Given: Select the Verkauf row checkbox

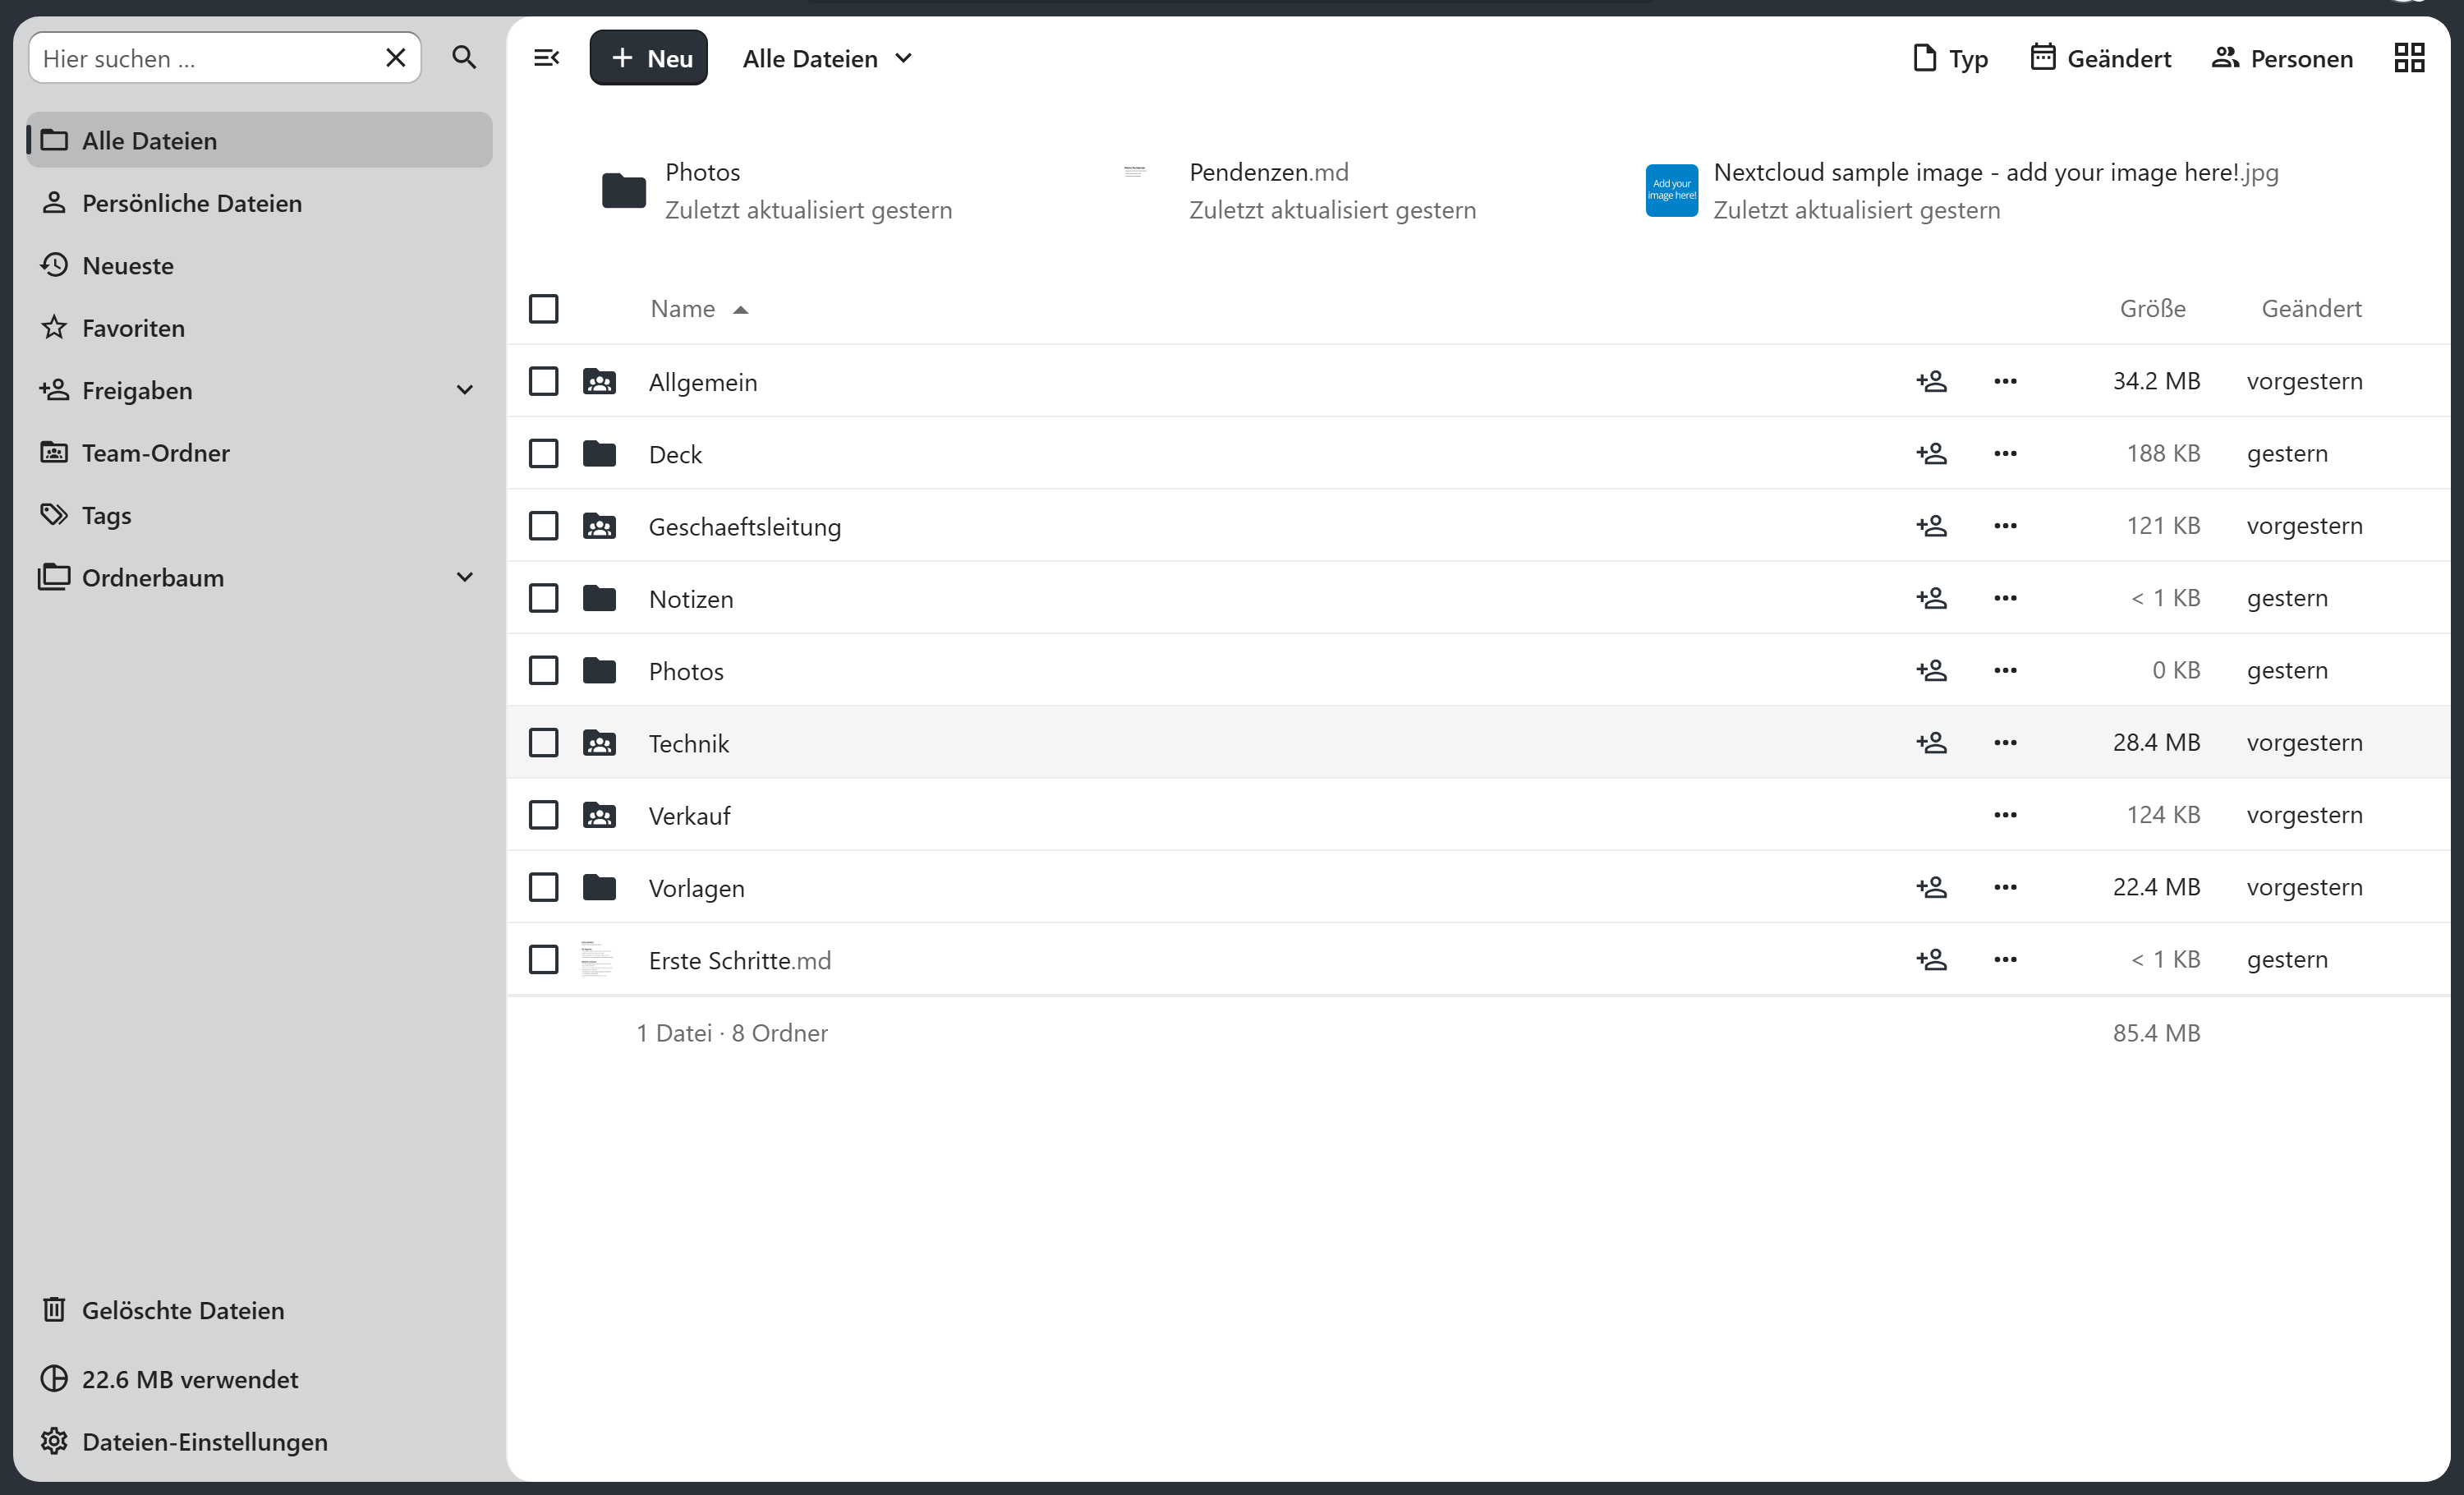Looking at the screenshot, I should [543, 815].
